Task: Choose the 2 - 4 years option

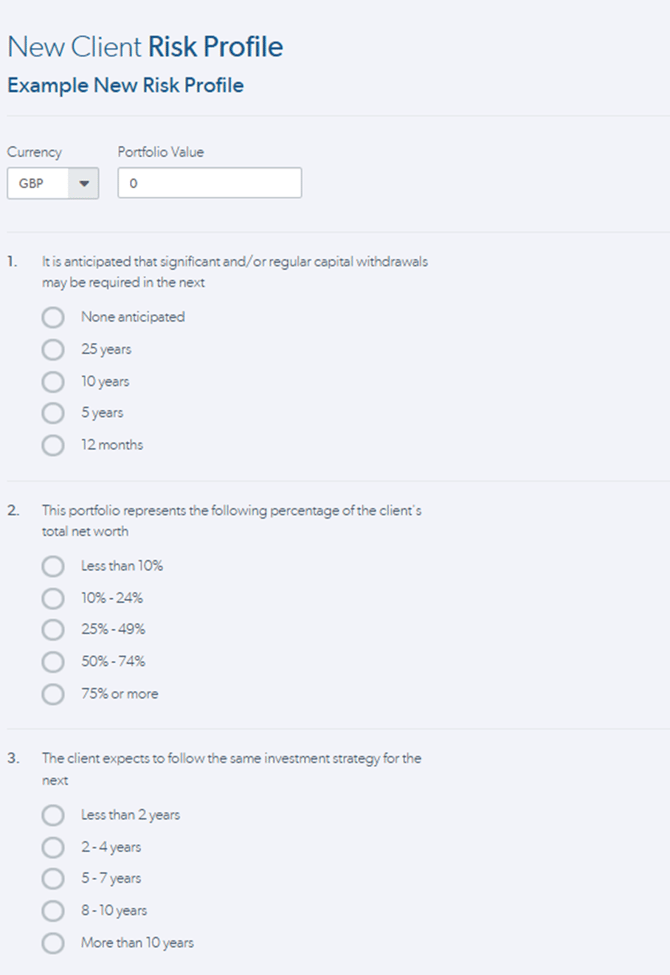Action: pos(53,848)
